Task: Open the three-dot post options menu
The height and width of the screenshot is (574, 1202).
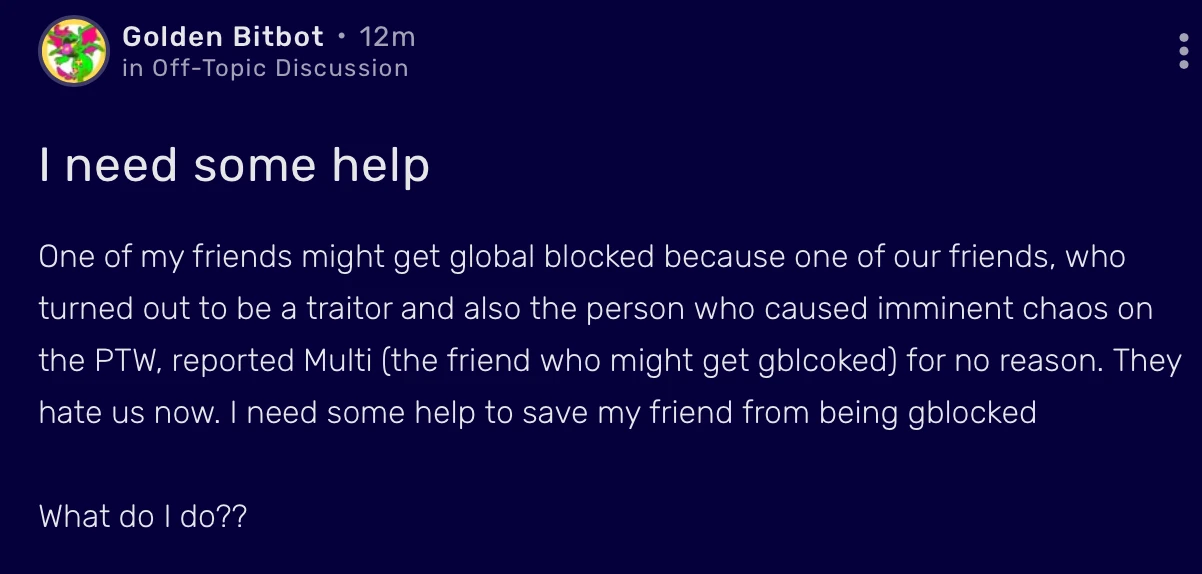Action: click(x=1184, y=50)
